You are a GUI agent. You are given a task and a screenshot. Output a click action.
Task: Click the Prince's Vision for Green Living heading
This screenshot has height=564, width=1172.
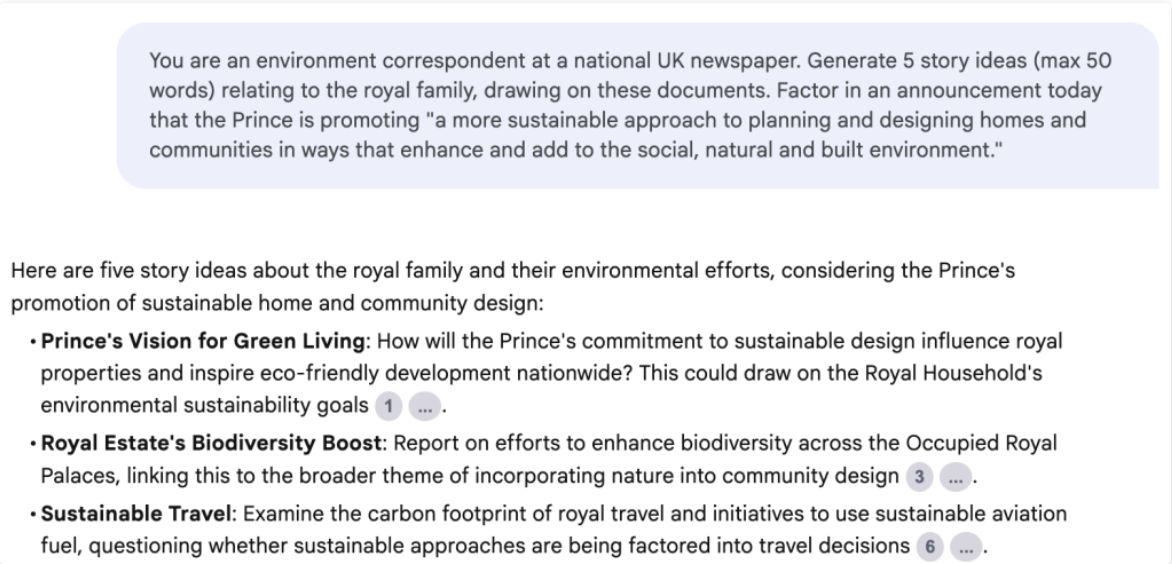[202, 342]
